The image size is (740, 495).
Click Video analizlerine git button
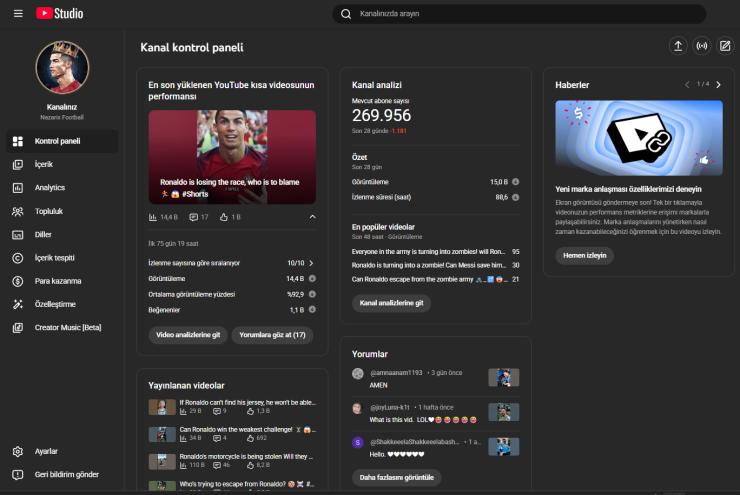tap(188, 335)
